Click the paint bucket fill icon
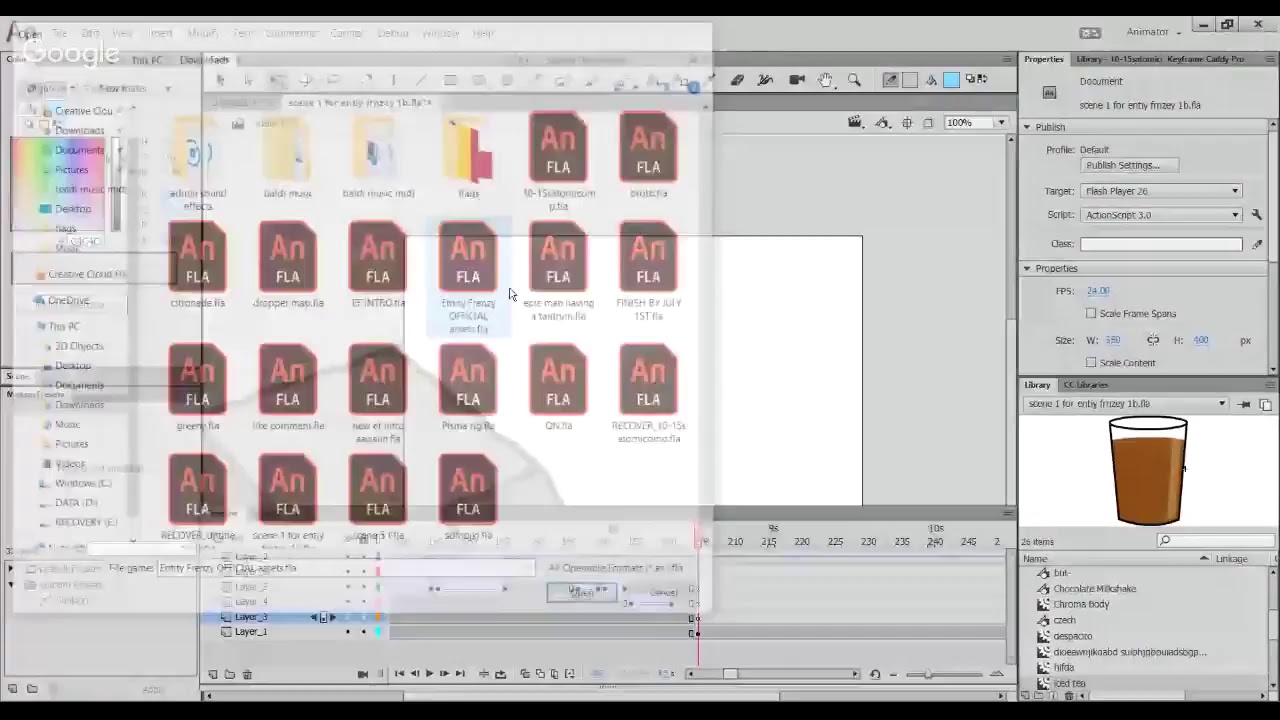Screen dimensions: 1280x720 tap(932, 80)
